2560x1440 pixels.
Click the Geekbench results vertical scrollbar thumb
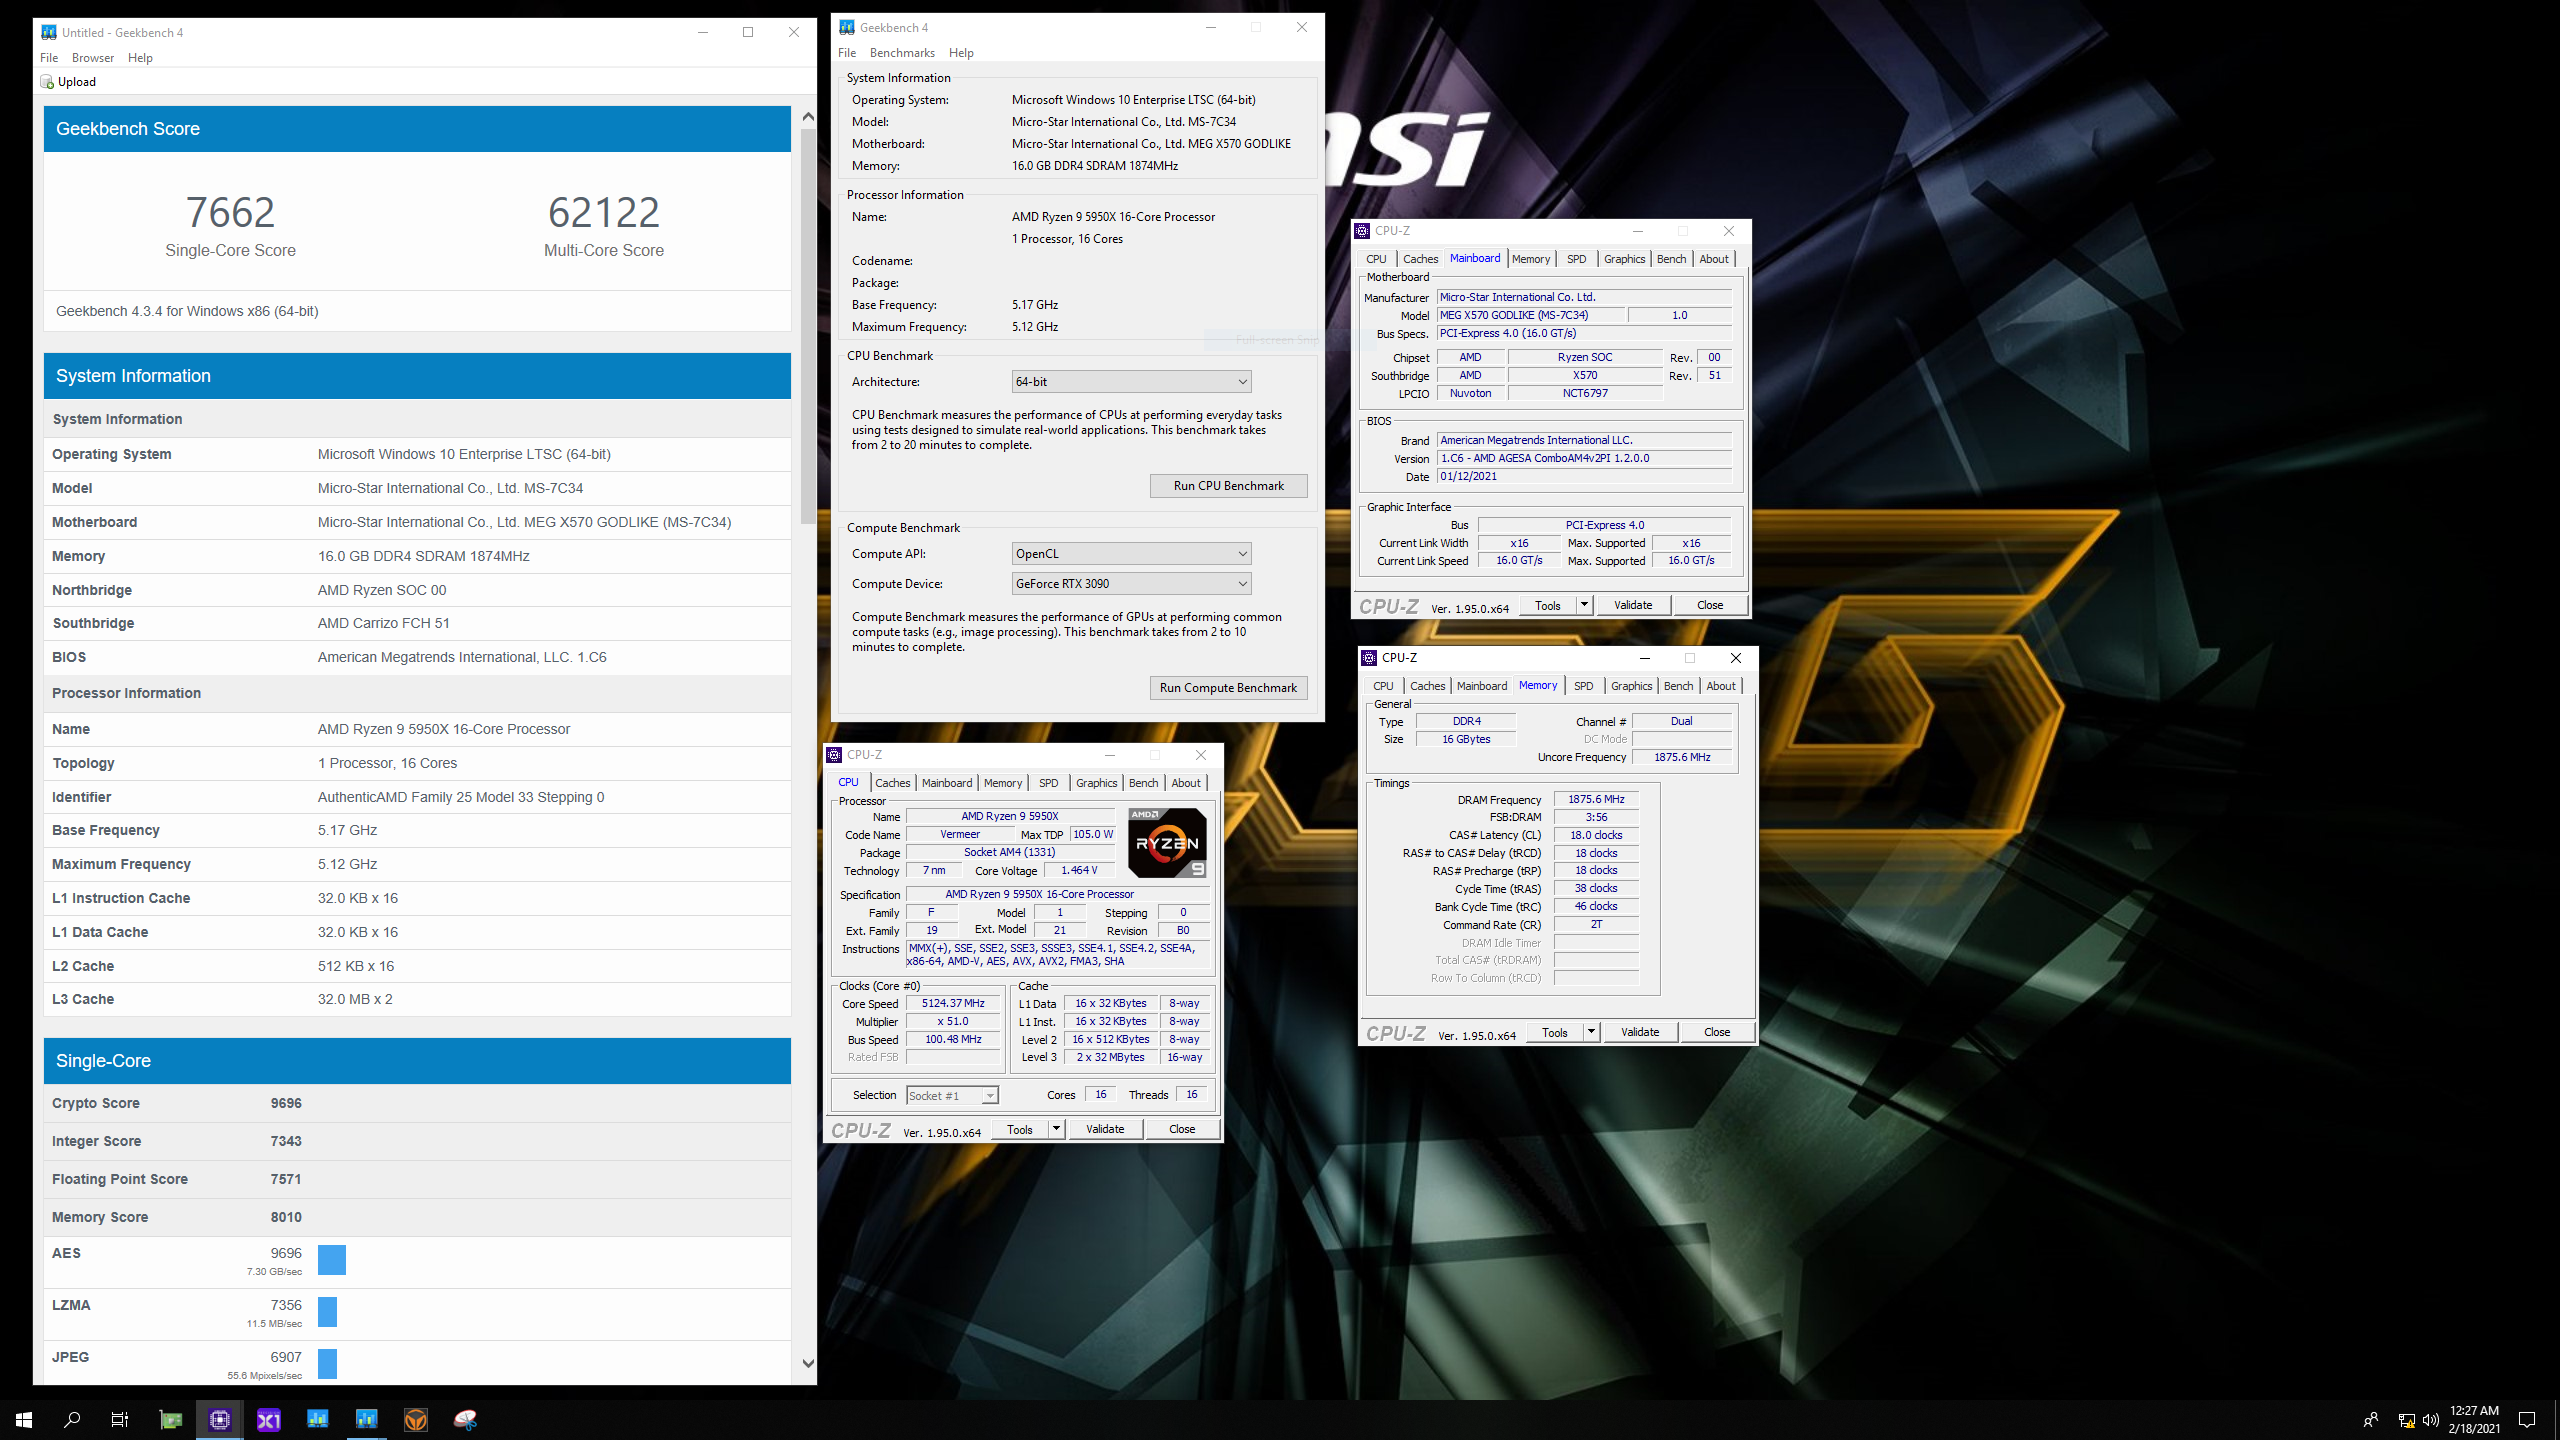(808, 326)
